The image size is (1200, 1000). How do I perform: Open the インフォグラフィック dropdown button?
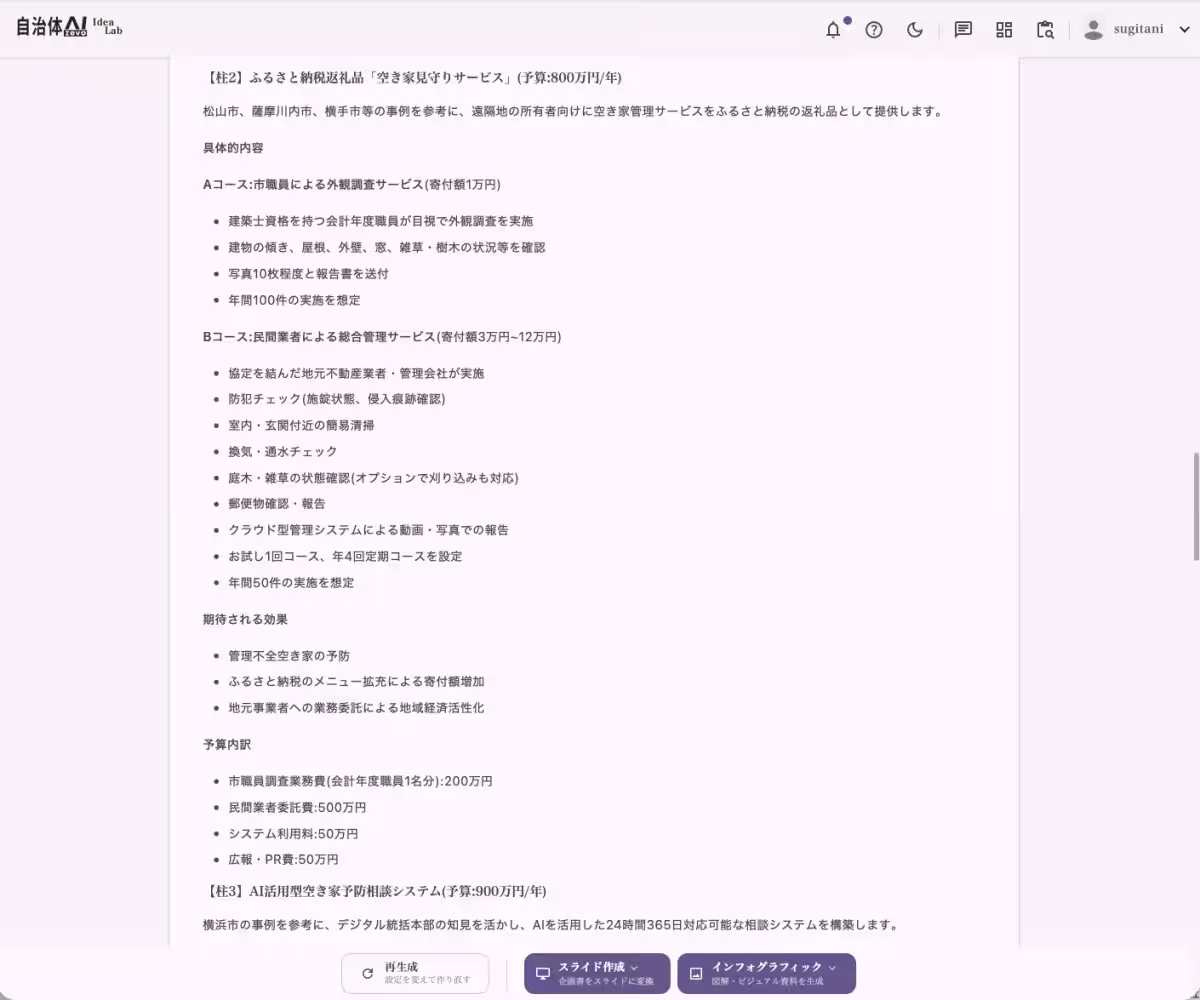click(x=767, y=973)
